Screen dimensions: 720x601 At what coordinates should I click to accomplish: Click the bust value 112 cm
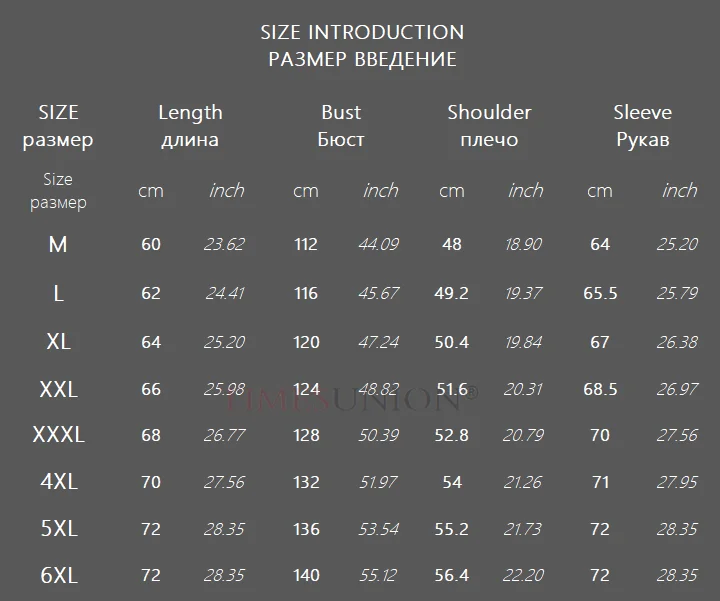306,244
